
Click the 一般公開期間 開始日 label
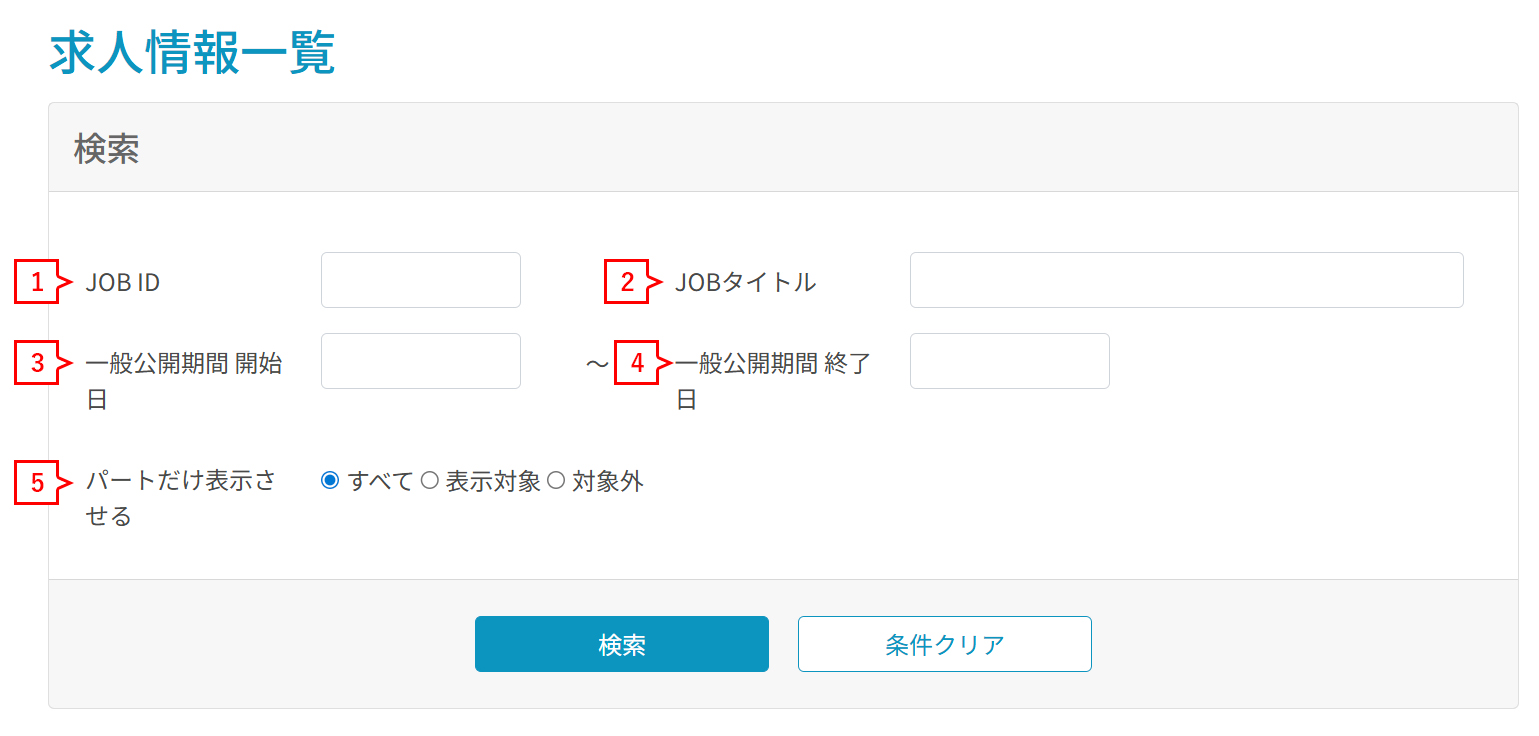pyautogui.click(x=184, y=381)
